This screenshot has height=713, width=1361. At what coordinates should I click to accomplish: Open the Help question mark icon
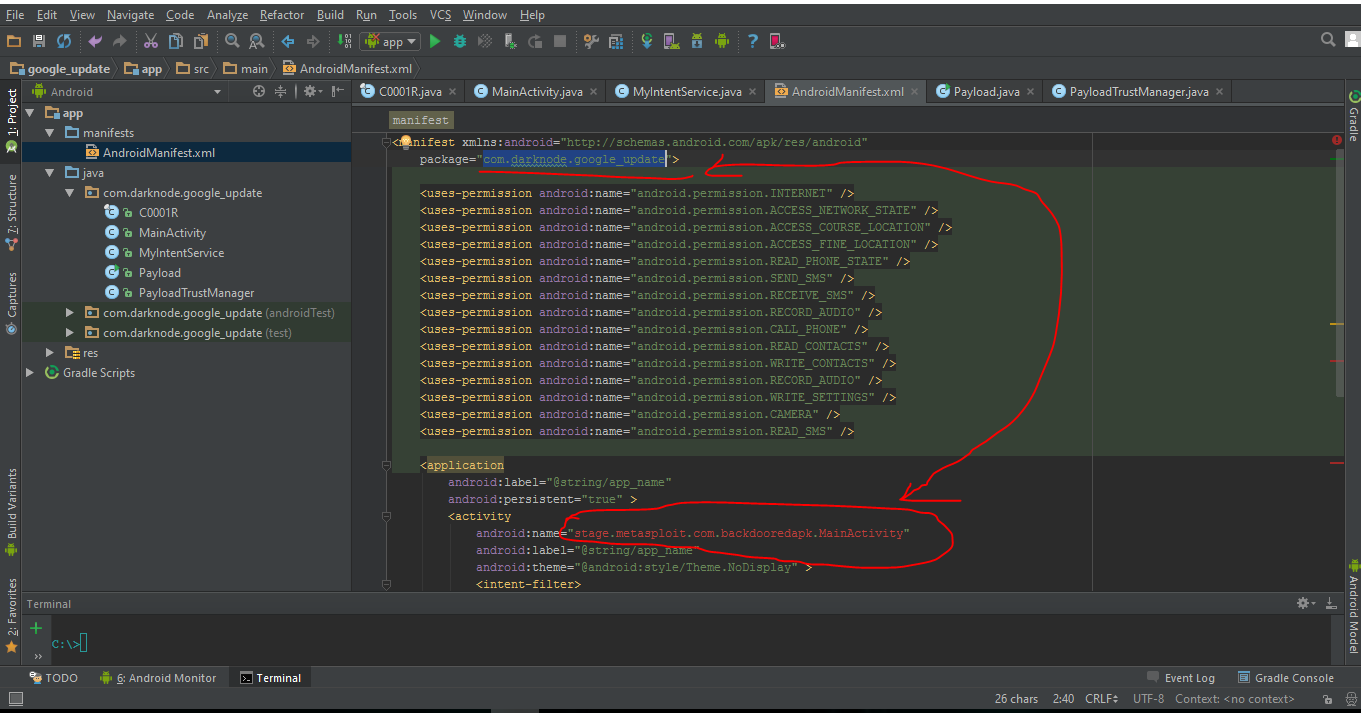tap(751, 41)
